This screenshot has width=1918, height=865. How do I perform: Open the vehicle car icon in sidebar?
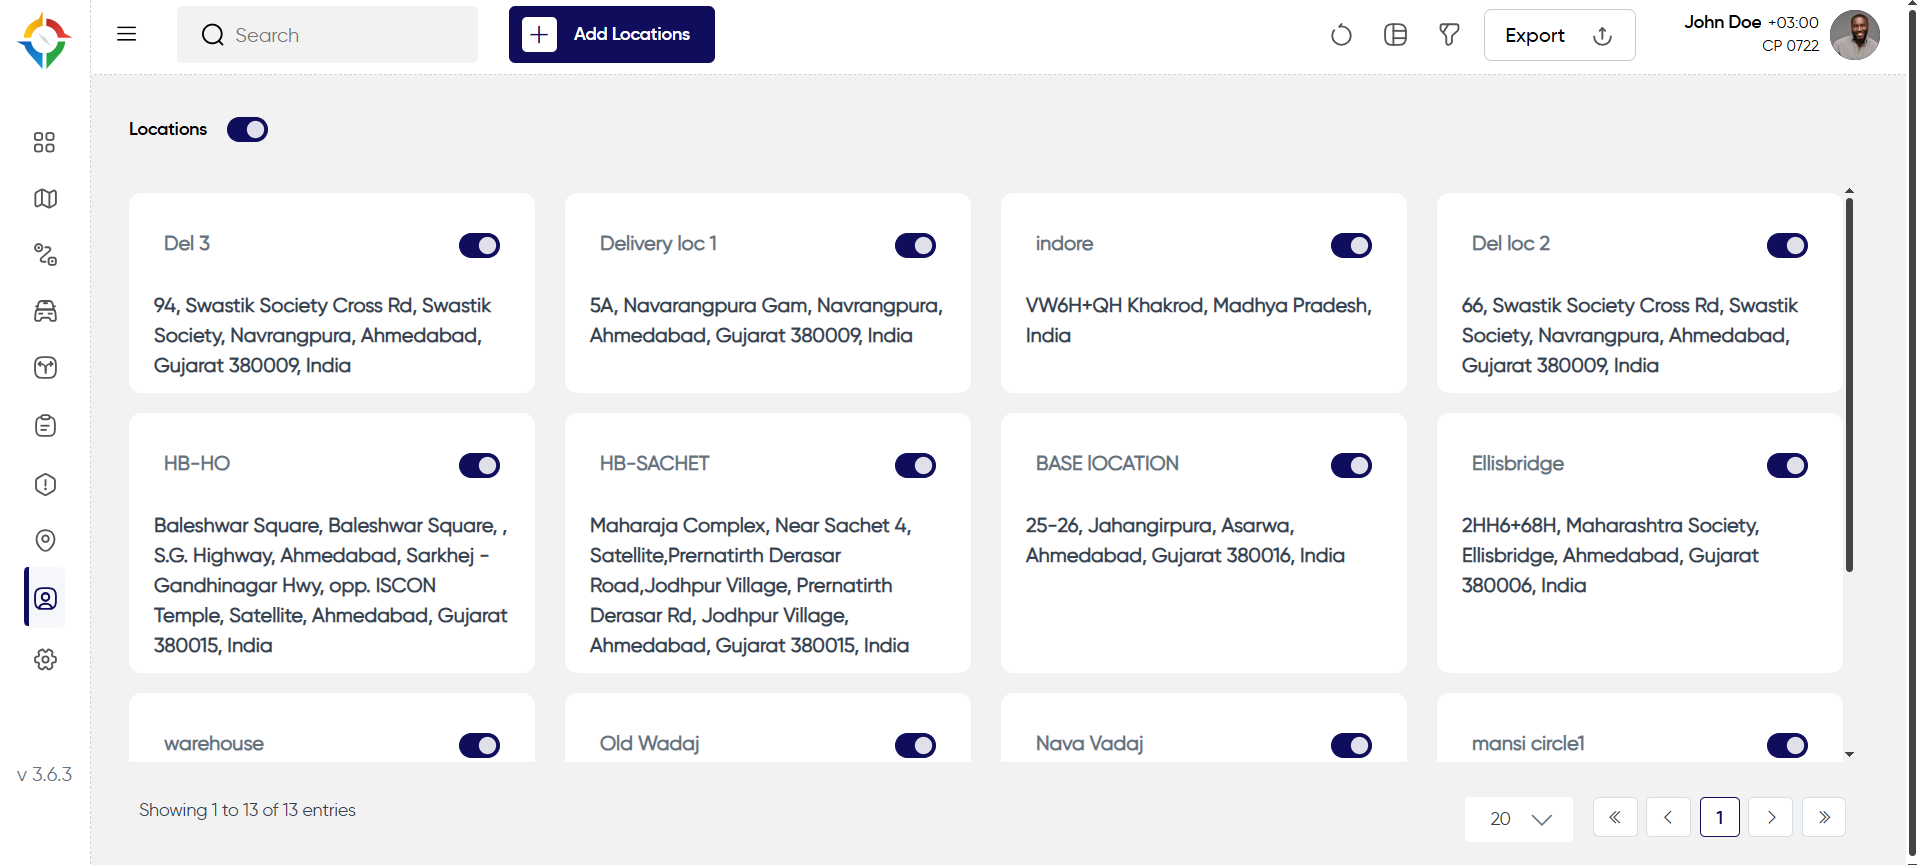pos(45,311)
